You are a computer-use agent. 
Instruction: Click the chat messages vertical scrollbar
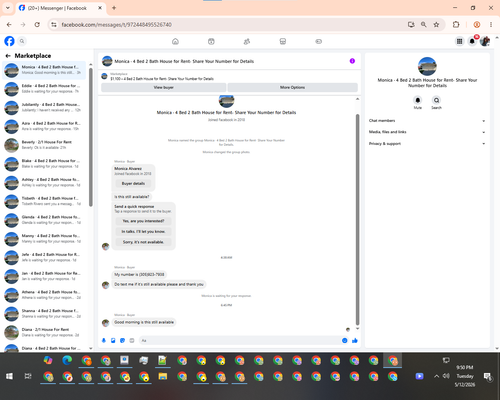(x=357, y=219)
